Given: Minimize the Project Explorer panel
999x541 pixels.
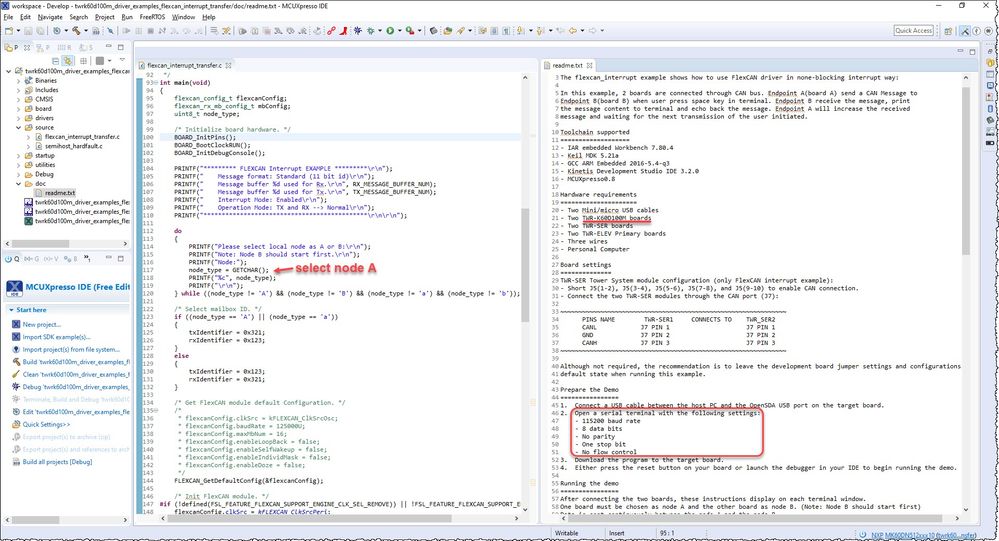Looking at the screenshot, I should click(108, 47).
